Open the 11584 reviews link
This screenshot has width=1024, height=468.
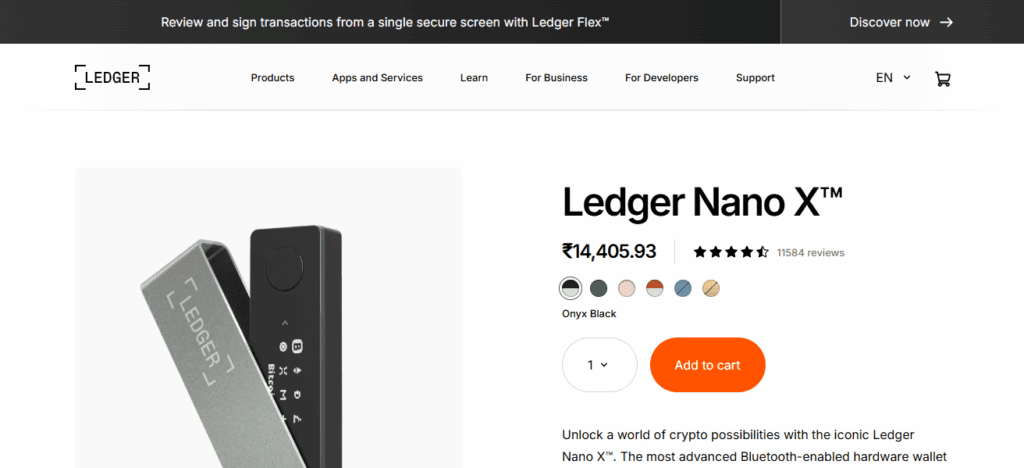pyautogui.click(x=810, y=253)
